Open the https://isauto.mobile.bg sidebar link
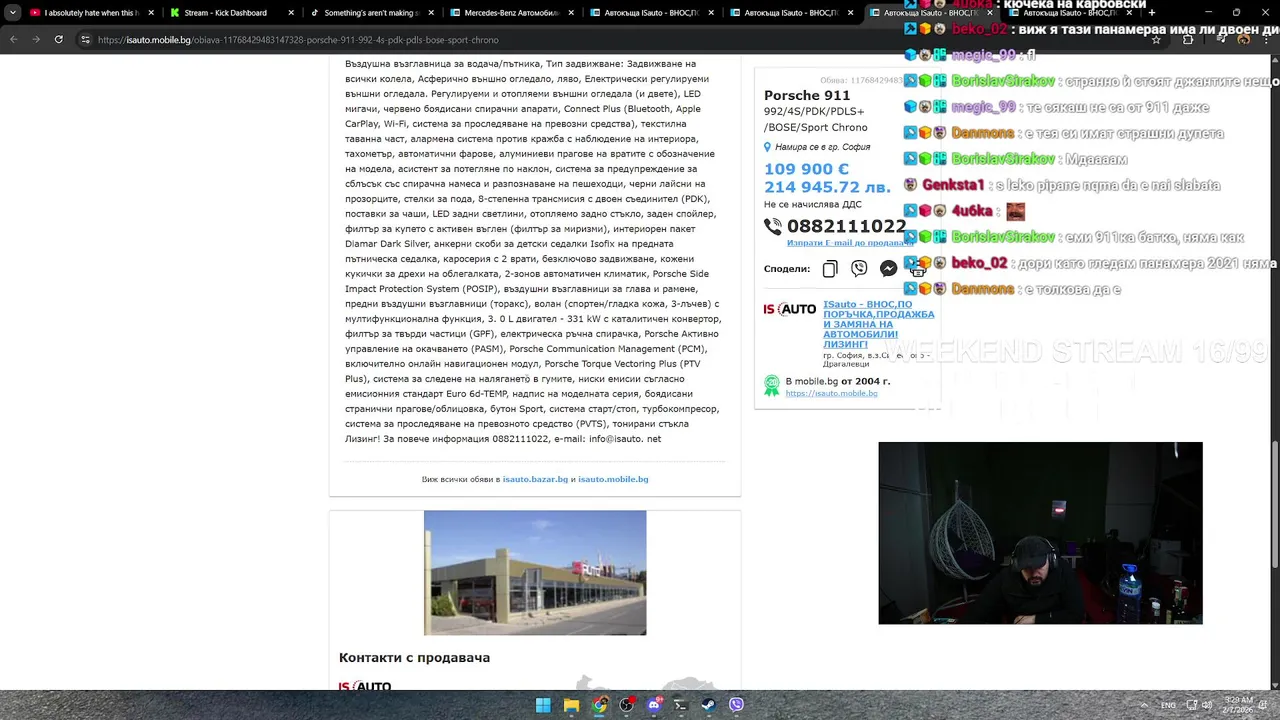 click(831, 394)
